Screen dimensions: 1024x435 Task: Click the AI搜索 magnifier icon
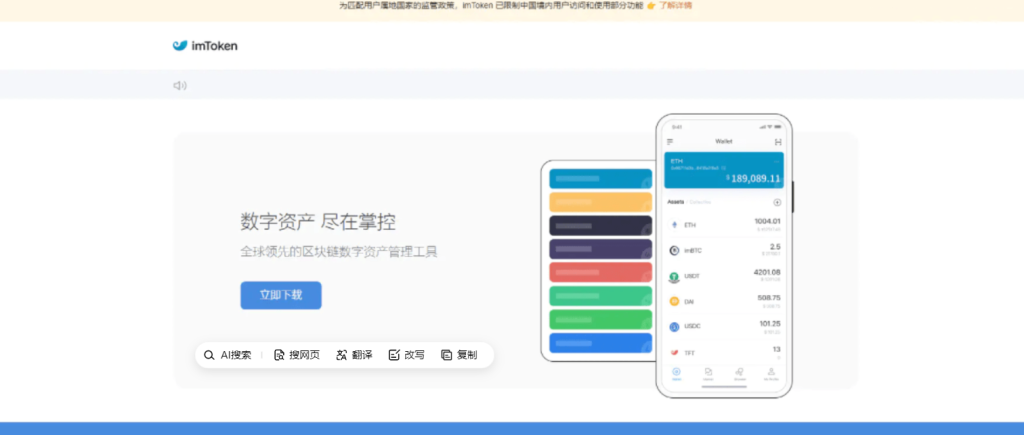click(x=209, y=355)
